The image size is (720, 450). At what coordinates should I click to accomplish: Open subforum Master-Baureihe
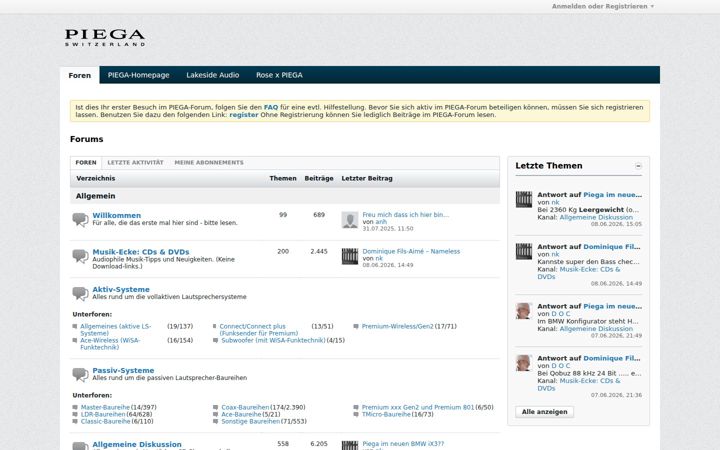click(x=105, y=407)
